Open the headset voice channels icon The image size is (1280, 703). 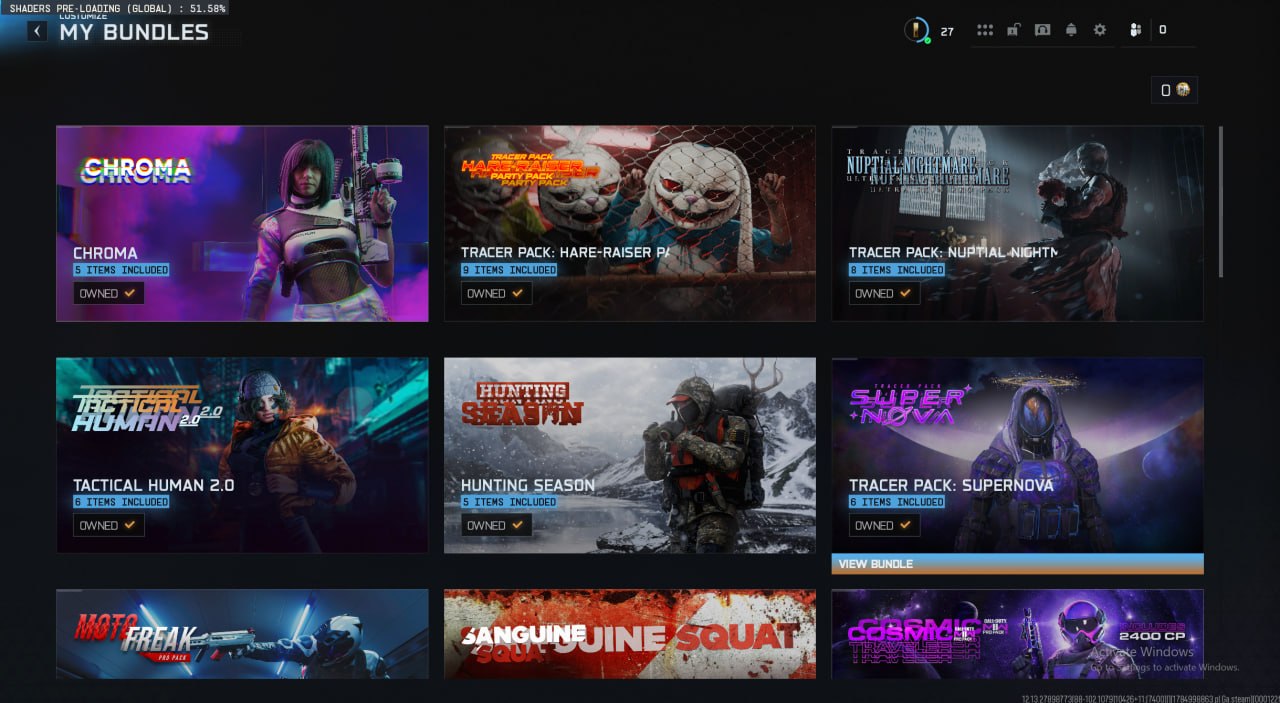pos(1042,30)
